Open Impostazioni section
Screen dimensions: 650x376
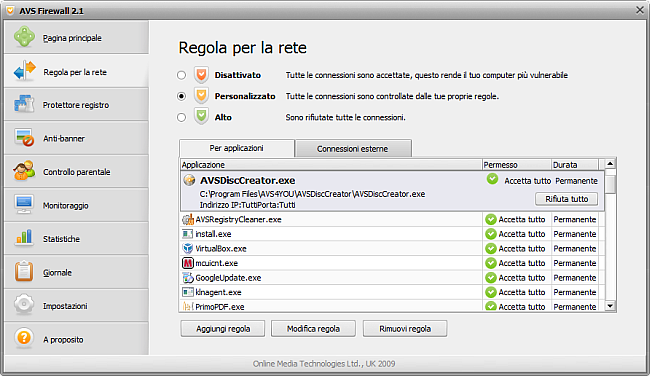76,306
